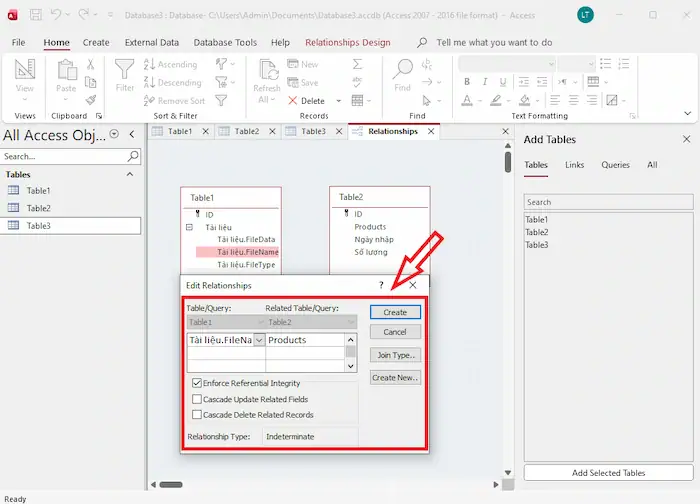This screenshot has height=504, width=700.
Task: Click the Join Type button
Action: coord(395,355)
